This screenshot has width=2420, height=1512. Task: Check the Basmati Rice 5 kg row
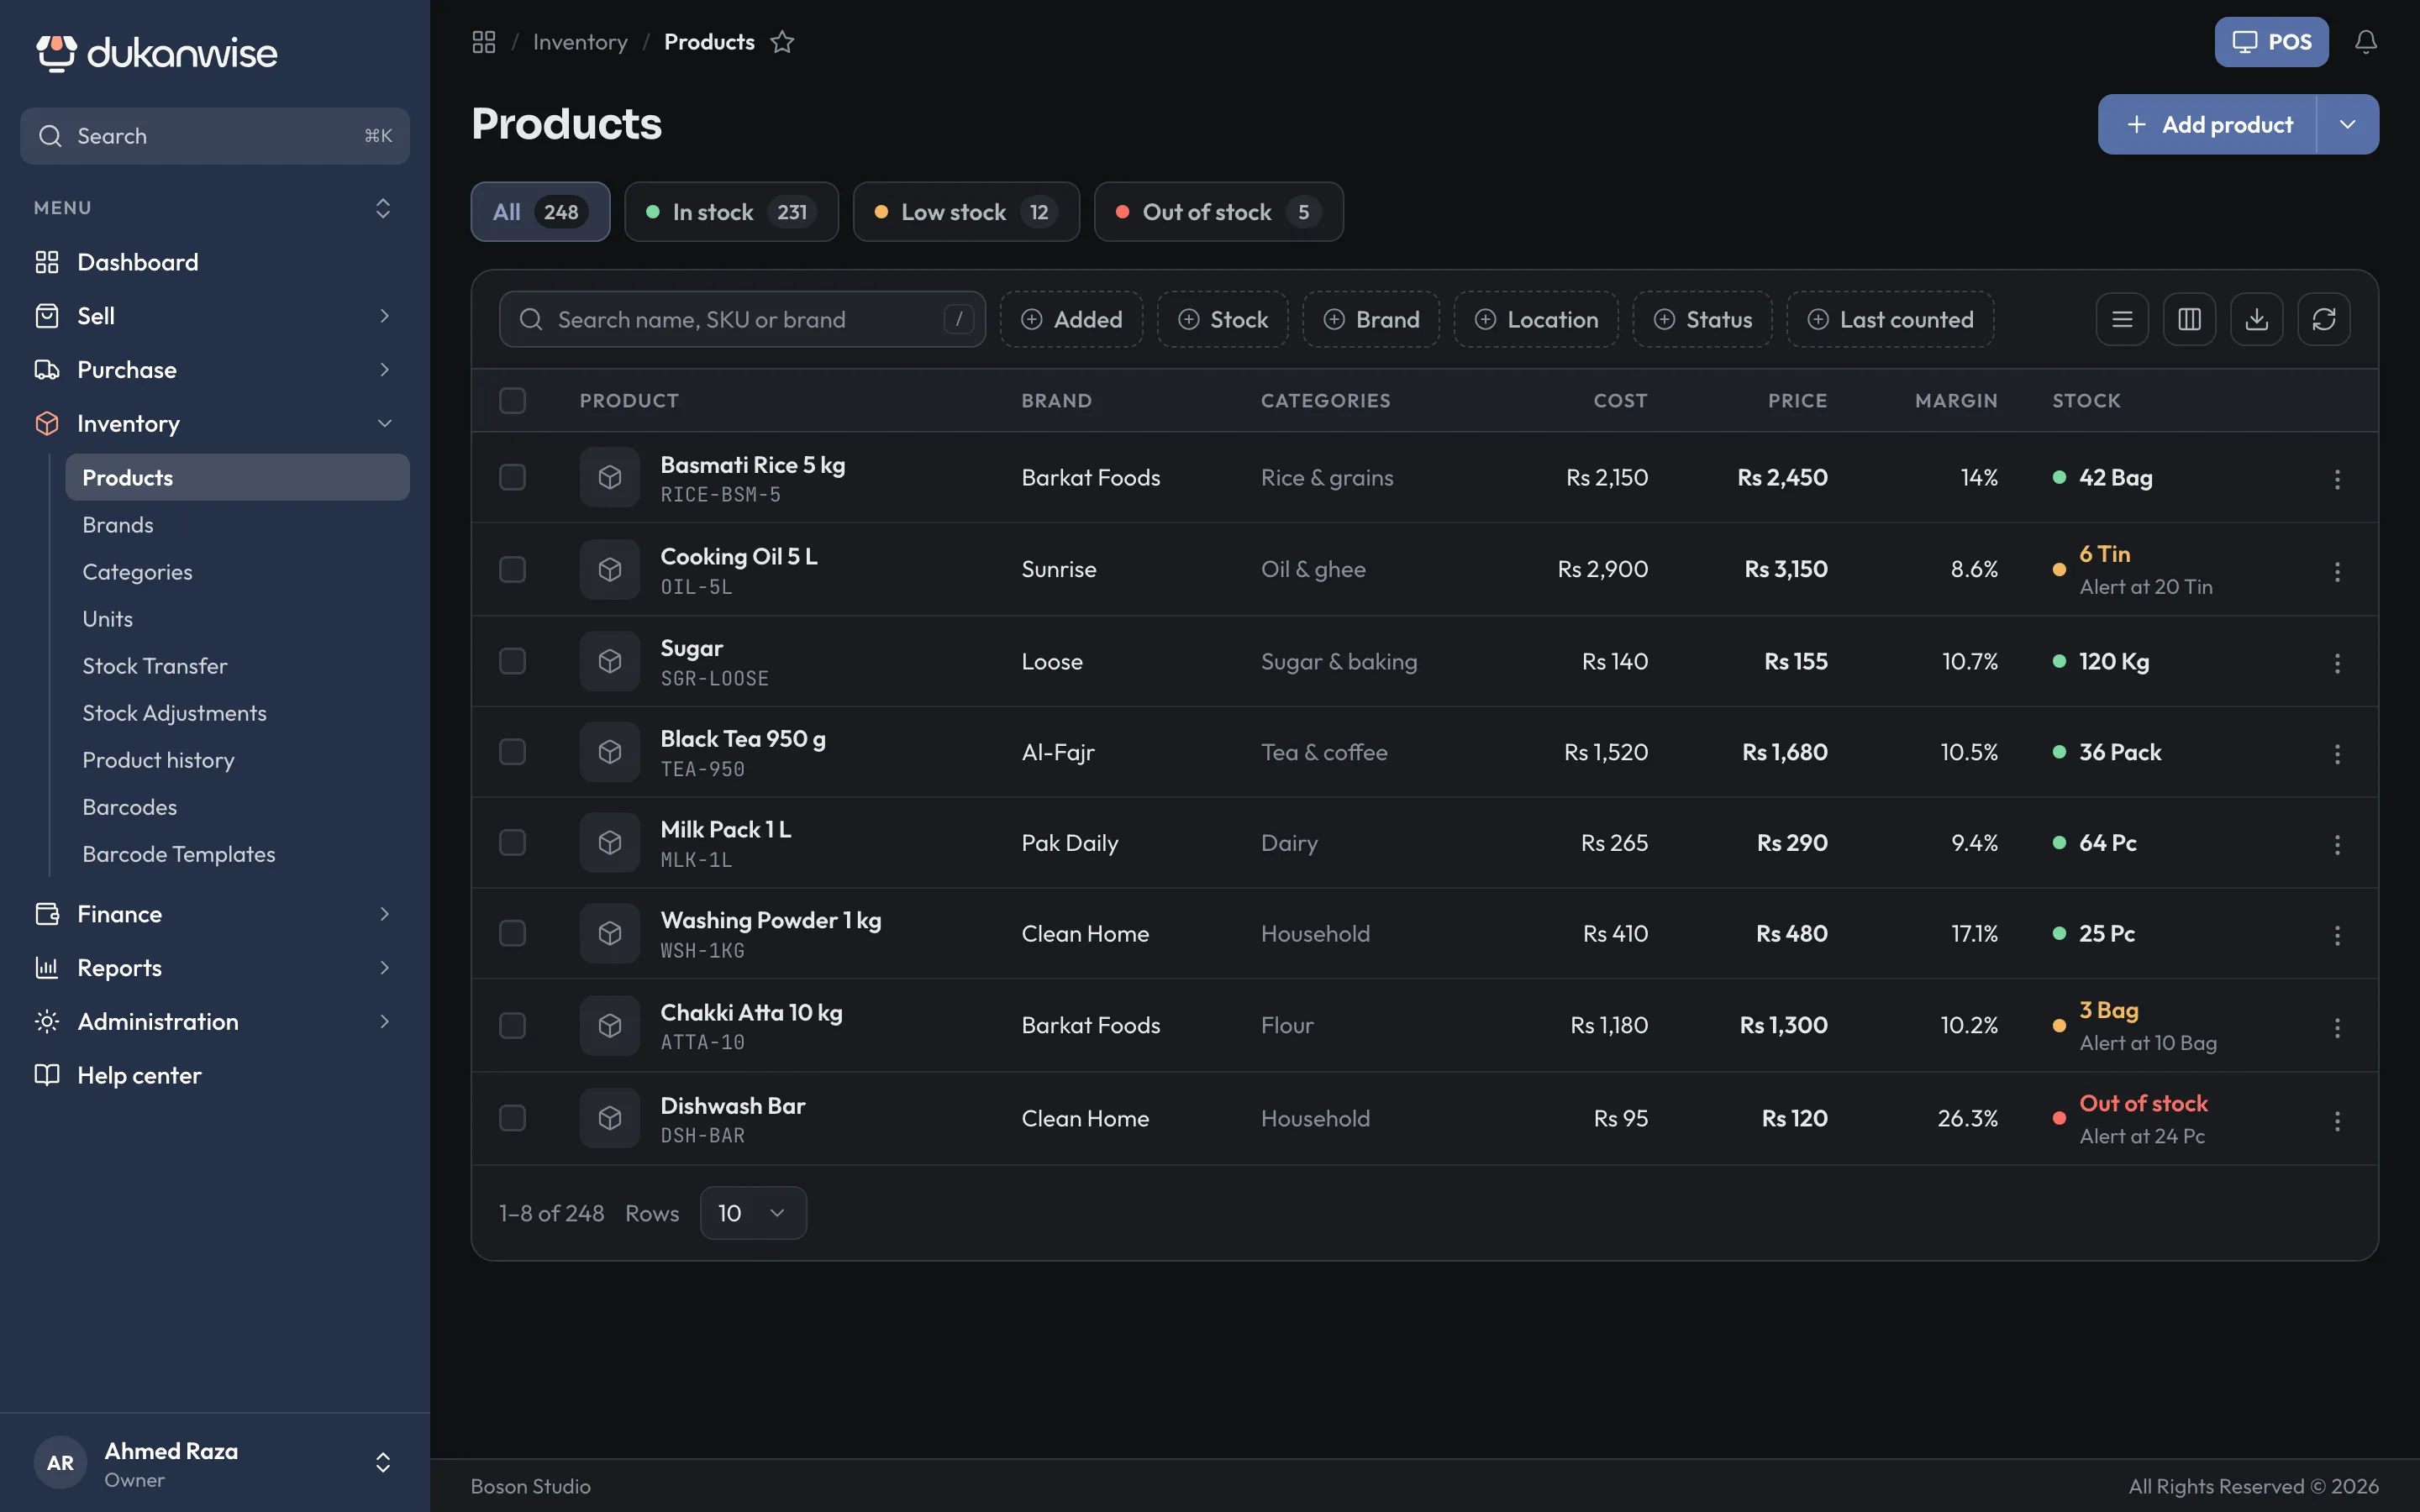coord(512,477)
